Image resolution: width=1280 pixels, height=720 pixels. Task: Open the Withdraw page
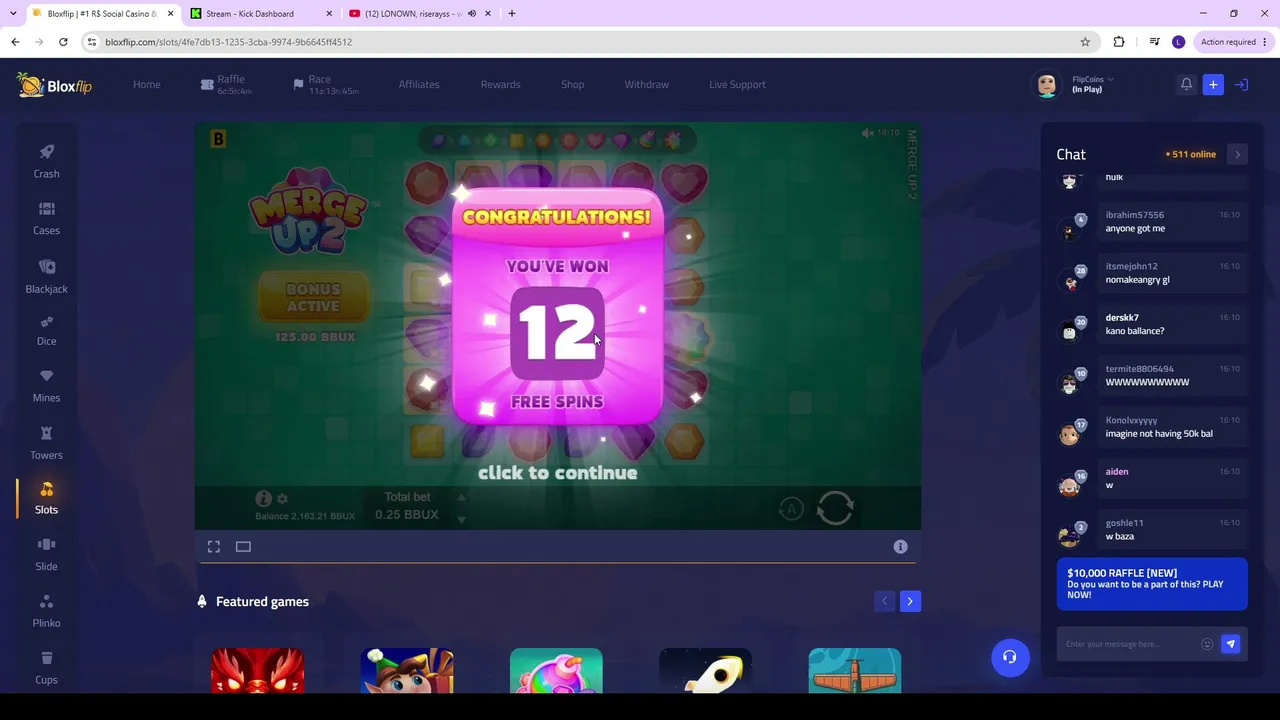pos(647,85)
